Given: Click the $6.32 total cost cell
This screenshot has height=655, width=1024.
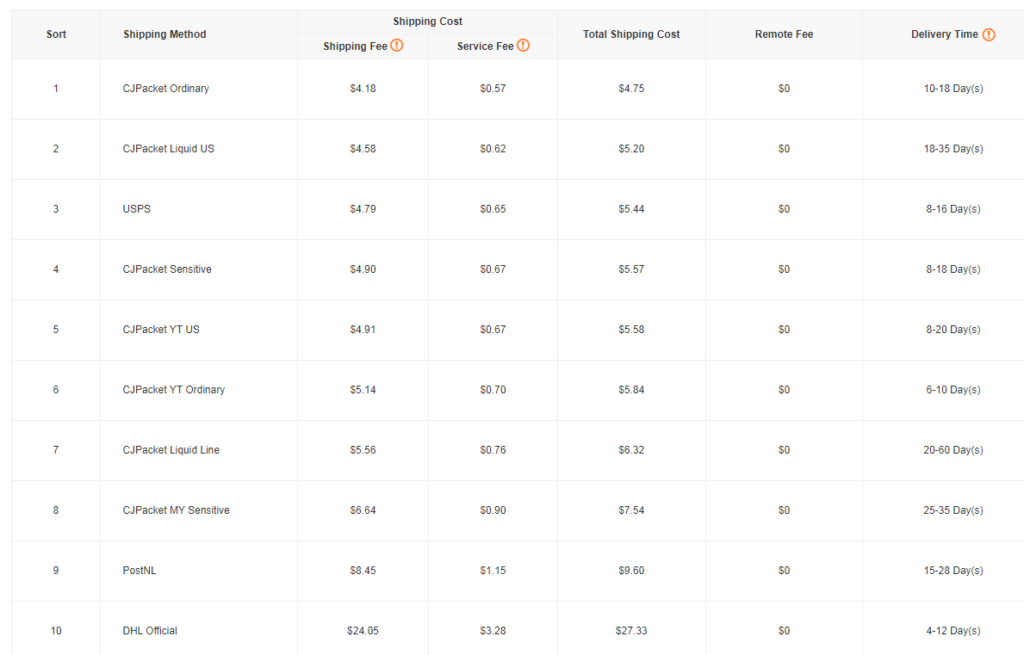Looking at the screenshot, I should pyautogui.click(x=632, y=450).
